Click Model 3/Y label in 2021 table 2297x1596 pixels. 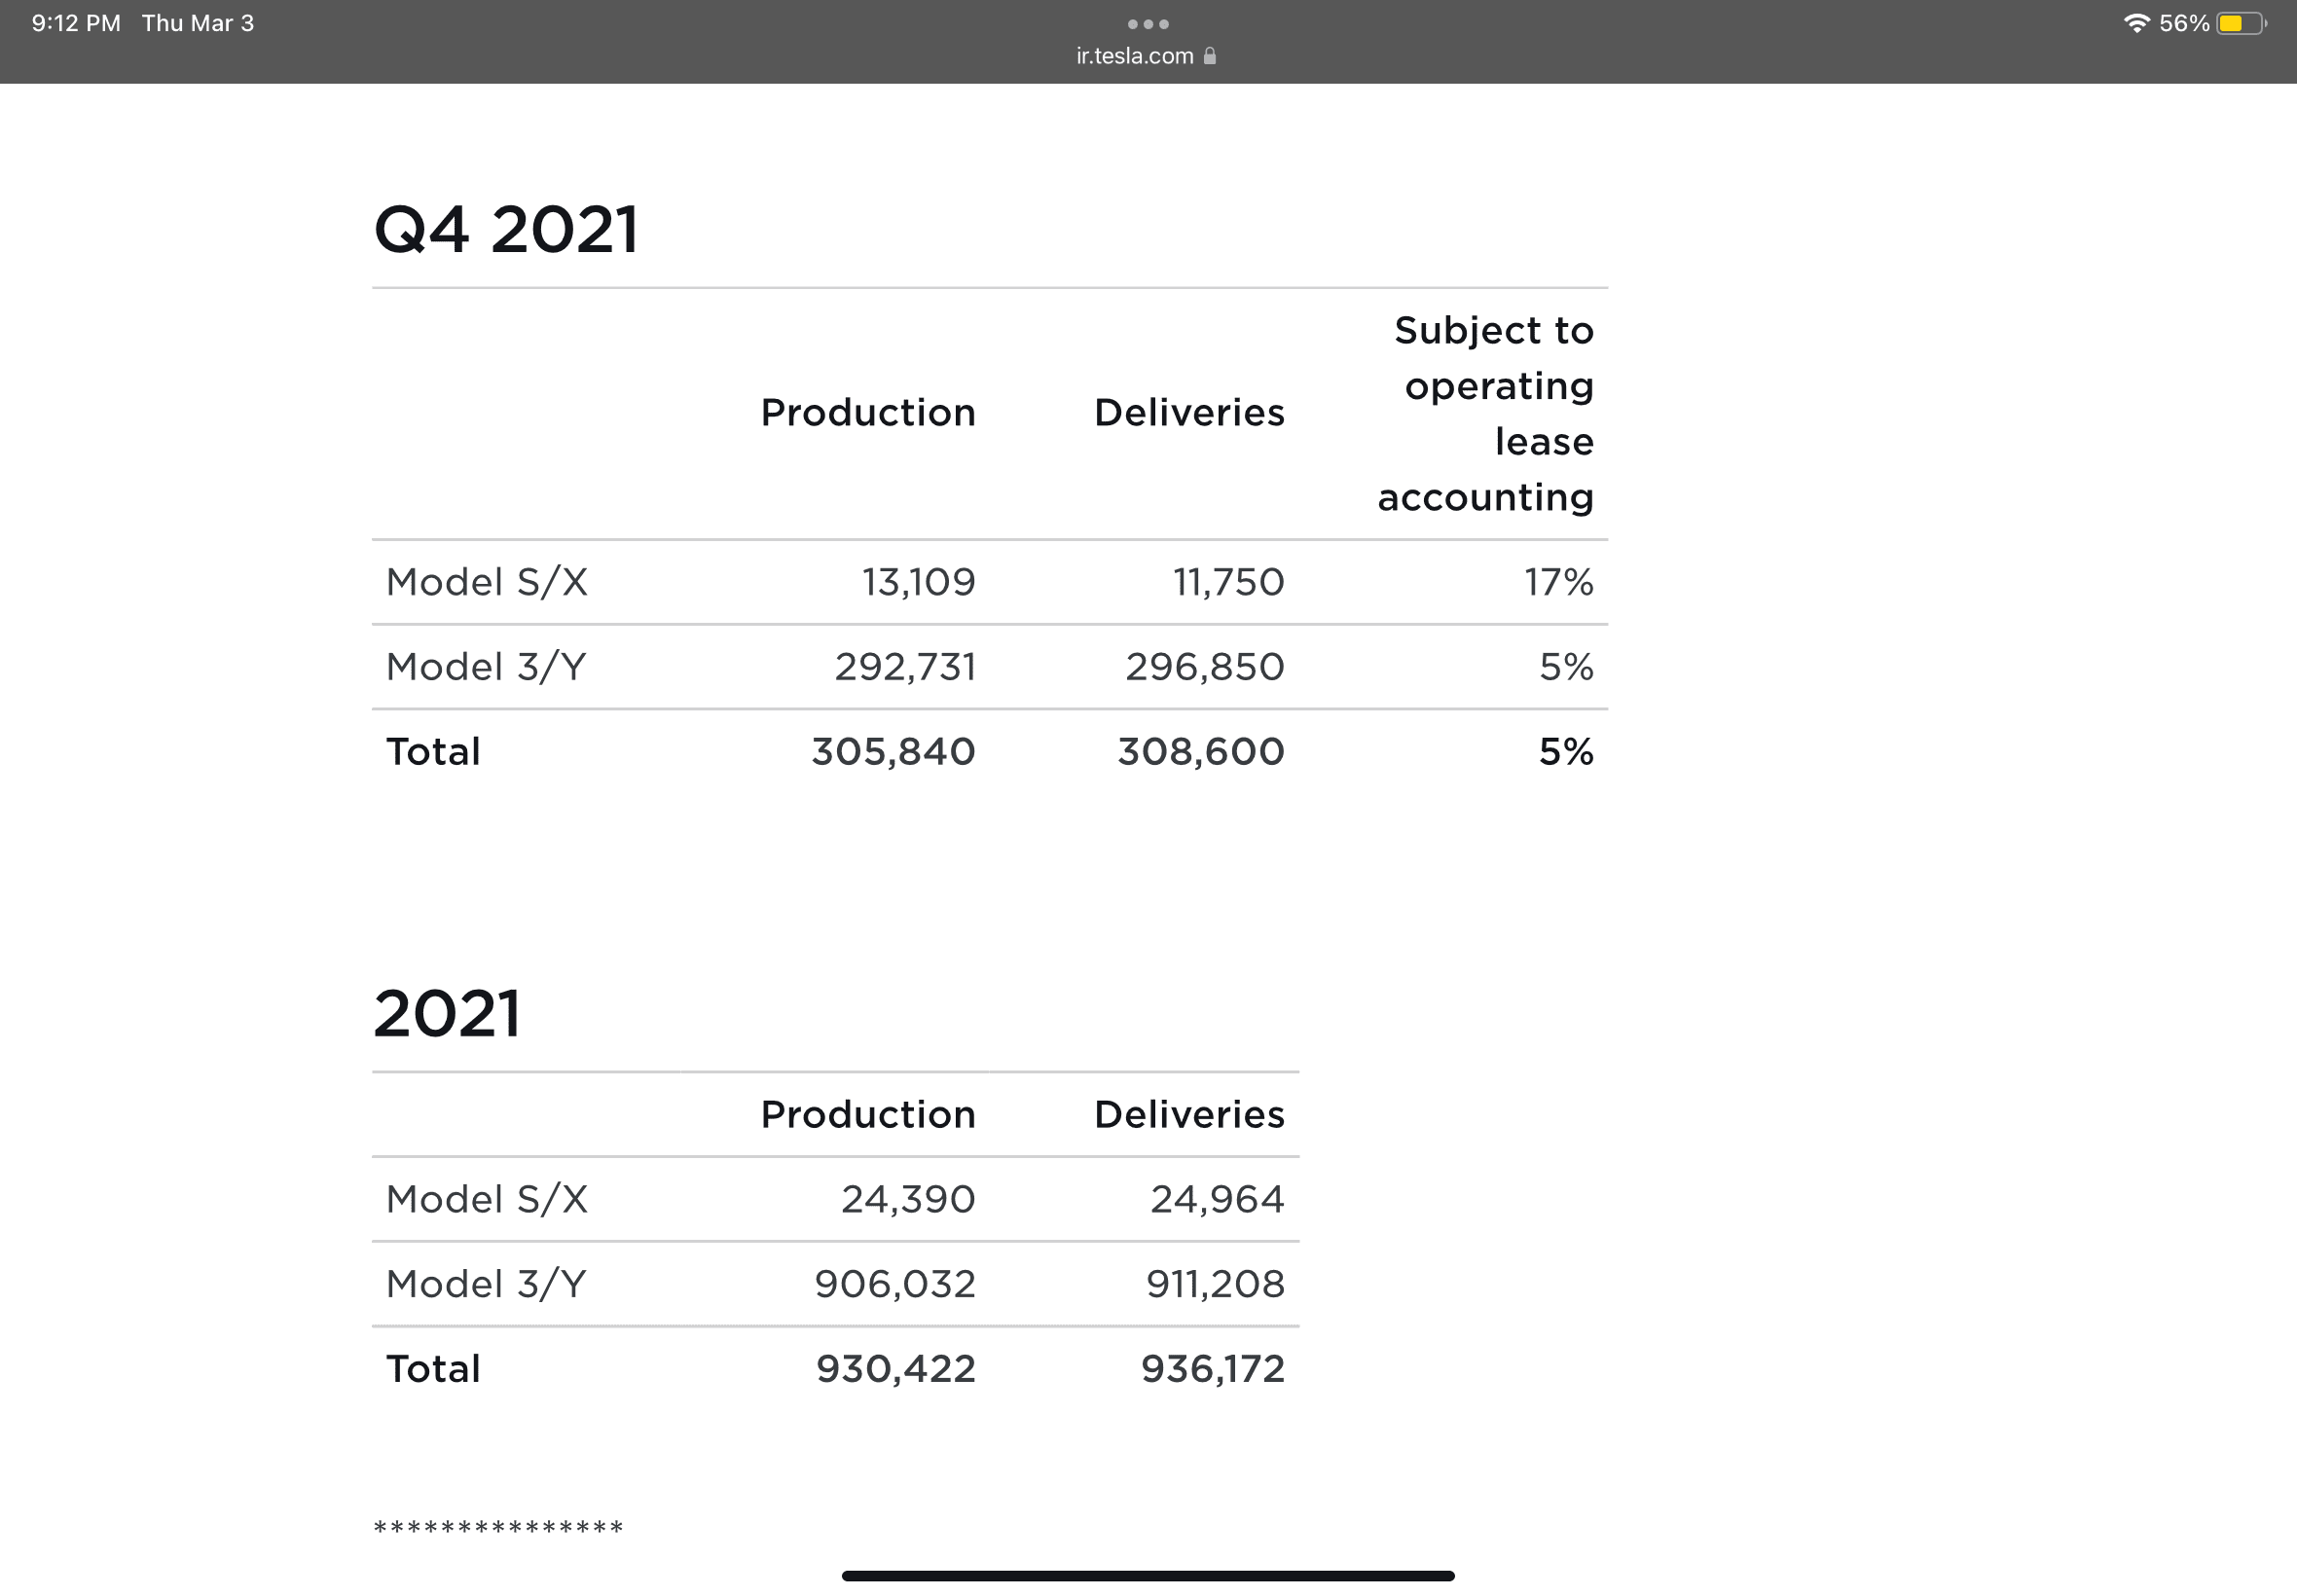[x=486, y=1284]
